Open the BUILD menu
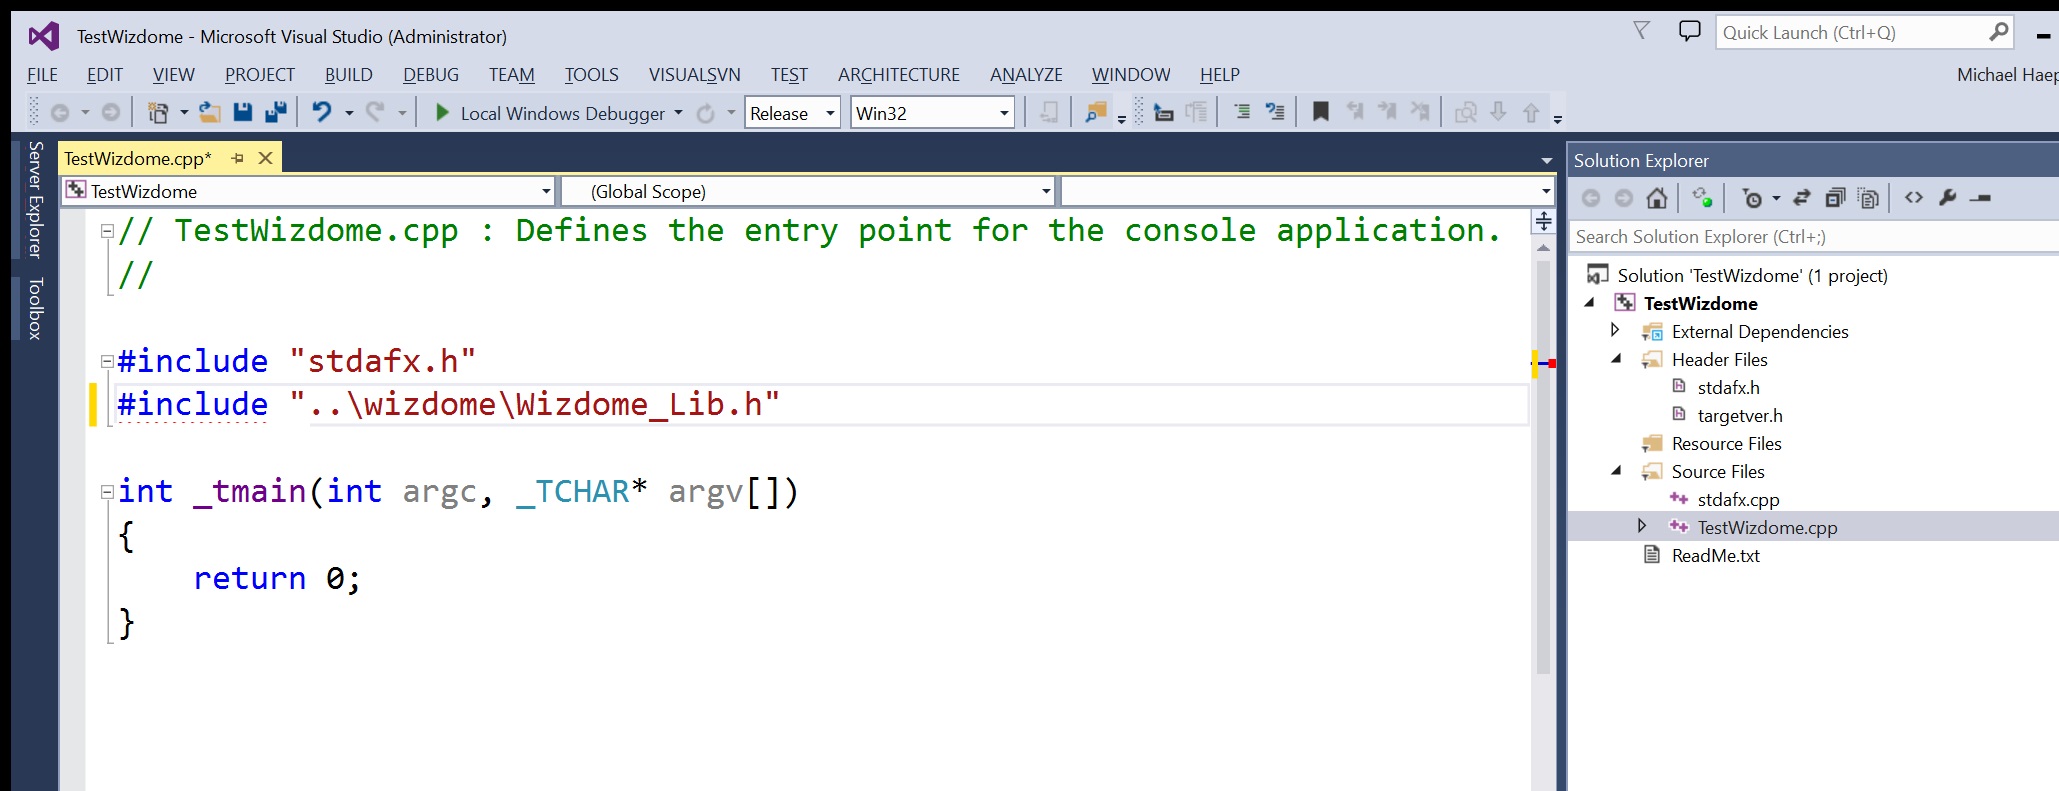This screenshot has height=791, width=2059. pos(348,75)
